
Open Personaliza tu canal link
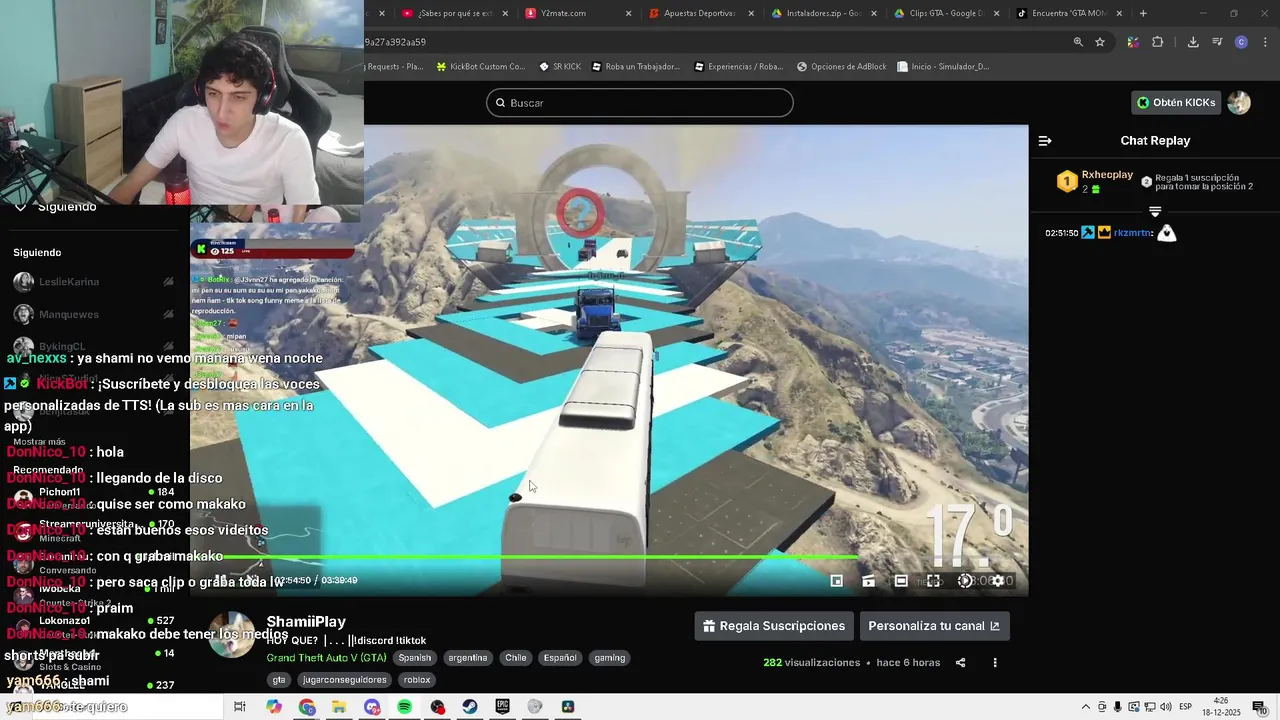[x=934, y=626]
